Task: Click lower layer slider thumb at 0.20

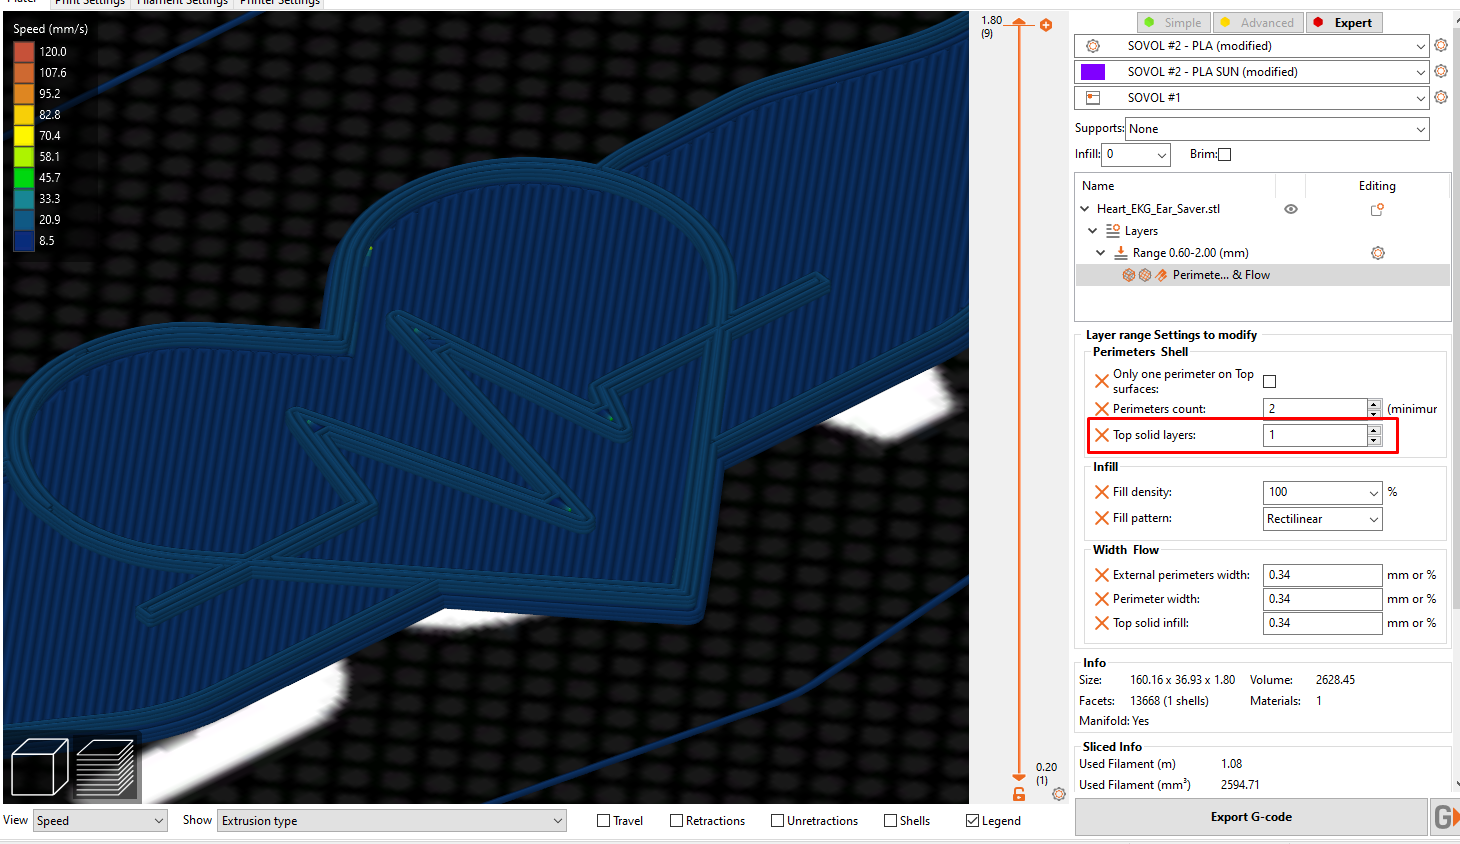Action: (x=1019, y=777)
